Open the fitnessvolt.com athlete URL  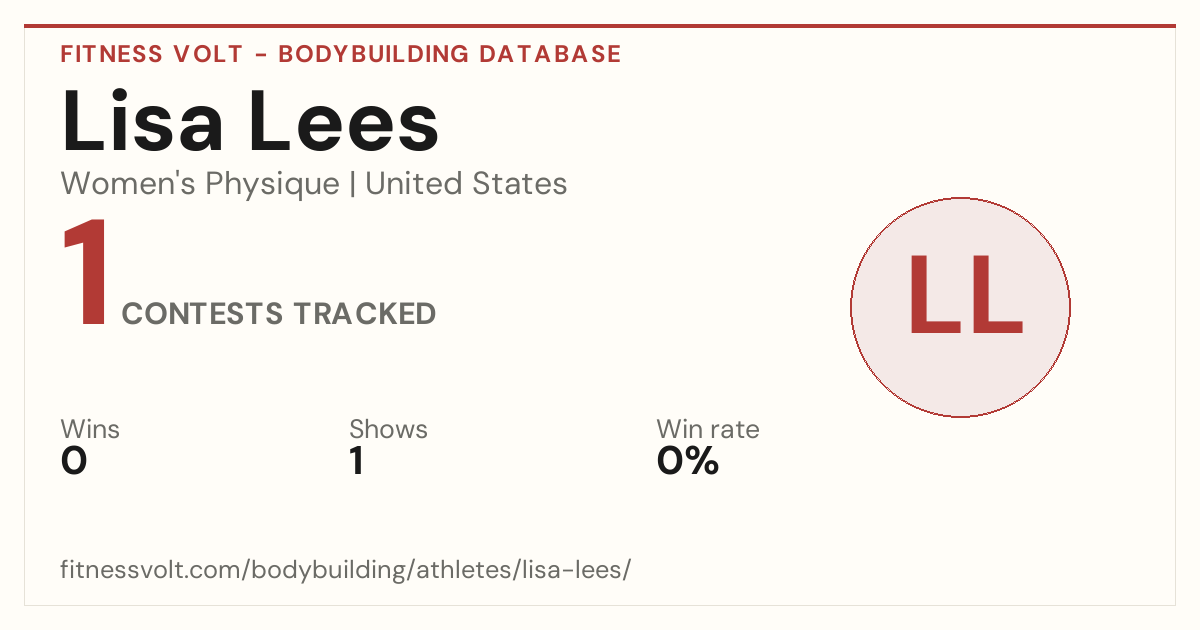click(x=346, y=571)
